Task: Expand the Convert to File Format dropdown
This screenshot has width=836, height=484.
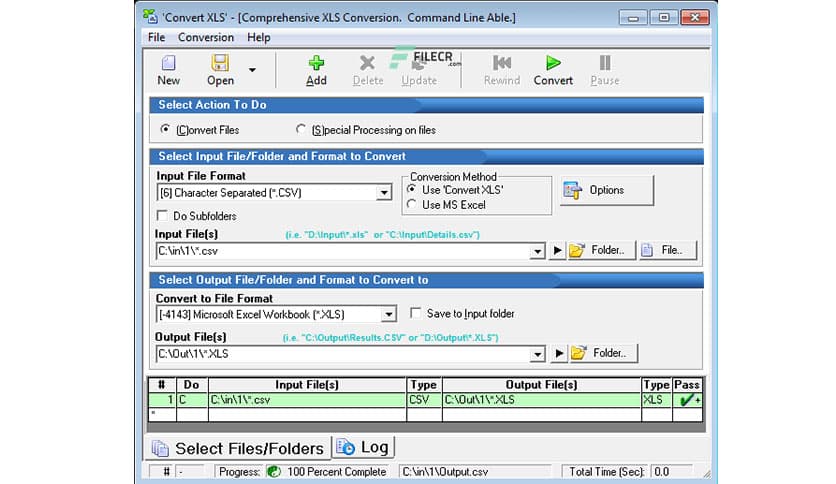Action: point(389,314)
